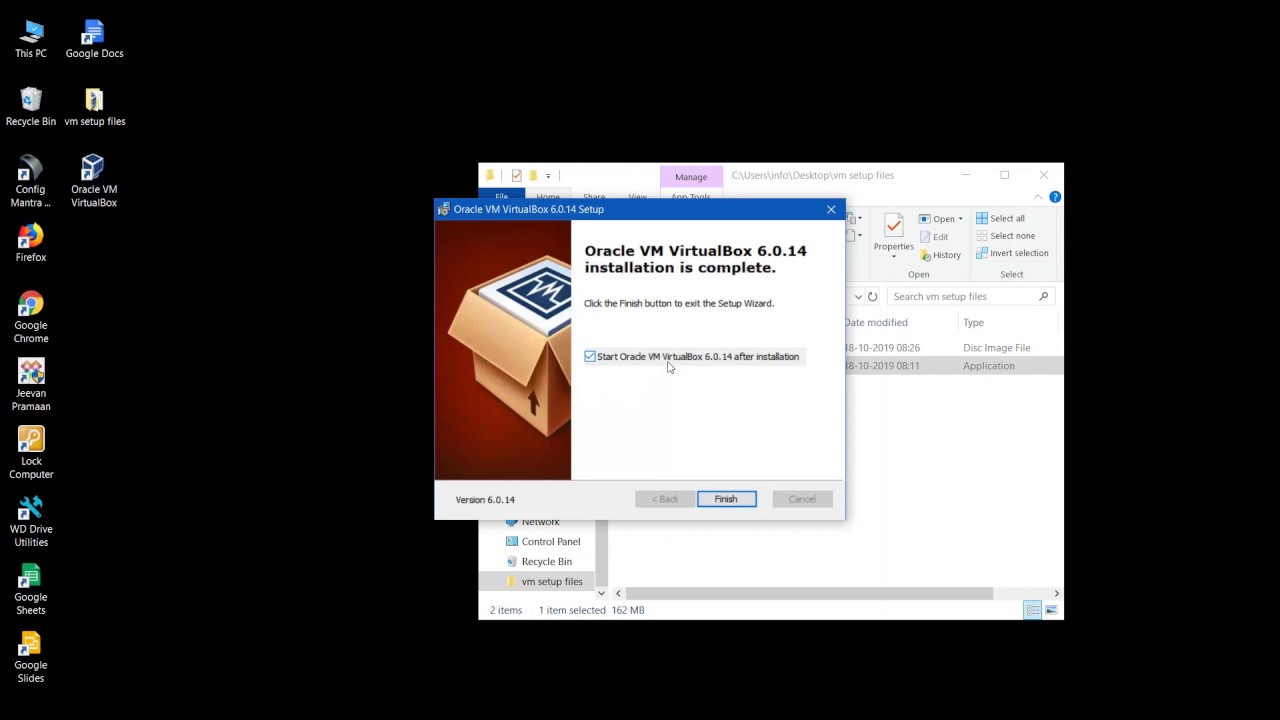Click the 18-10-2019 08:26 date cell
Viewport: 1280px width, 720px height.
point(882,348)
